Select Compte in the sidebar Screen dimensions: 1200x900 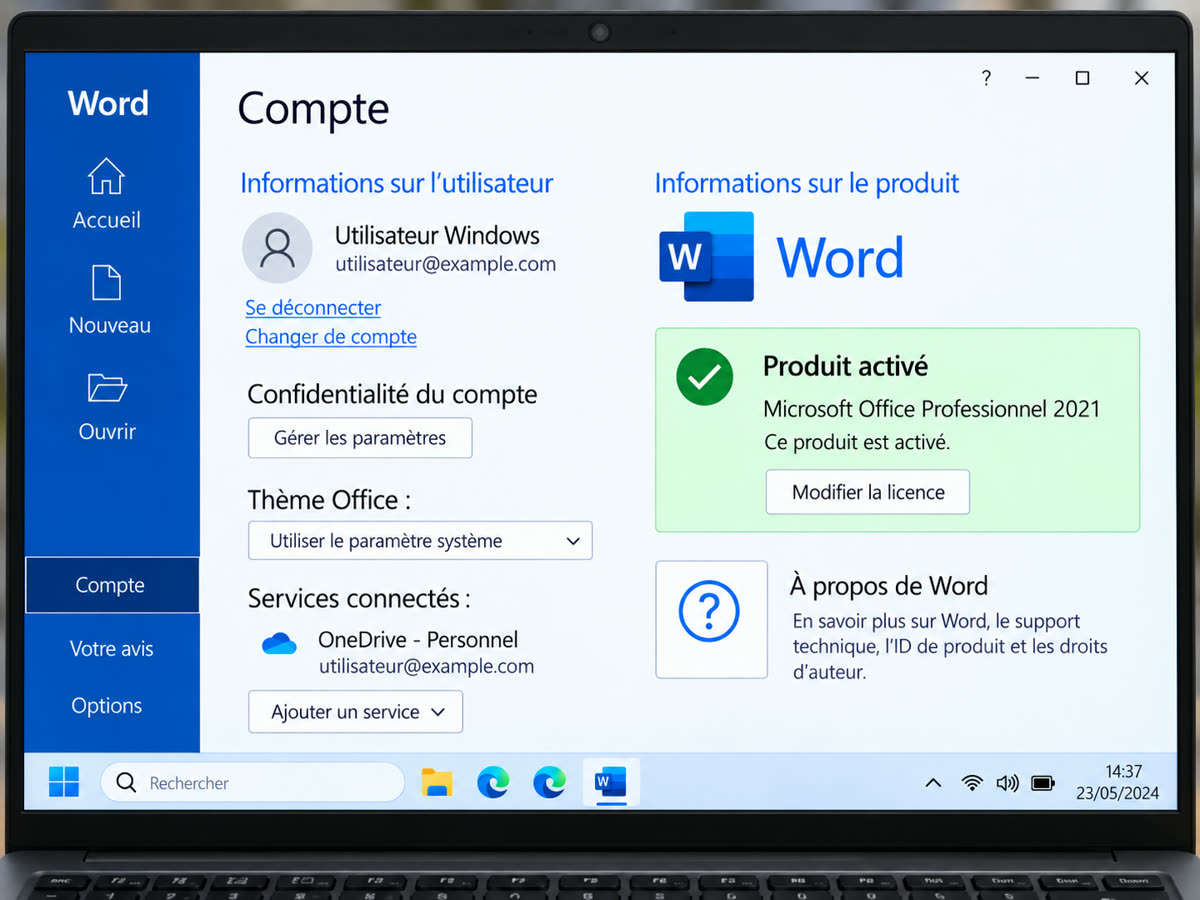coord(112,585)
